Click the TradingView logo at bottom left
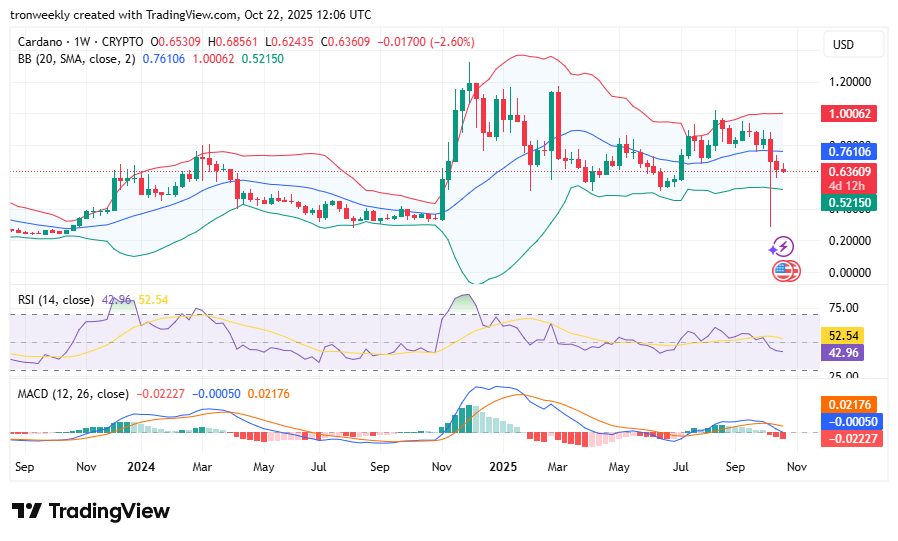 [x=91, y=511]
